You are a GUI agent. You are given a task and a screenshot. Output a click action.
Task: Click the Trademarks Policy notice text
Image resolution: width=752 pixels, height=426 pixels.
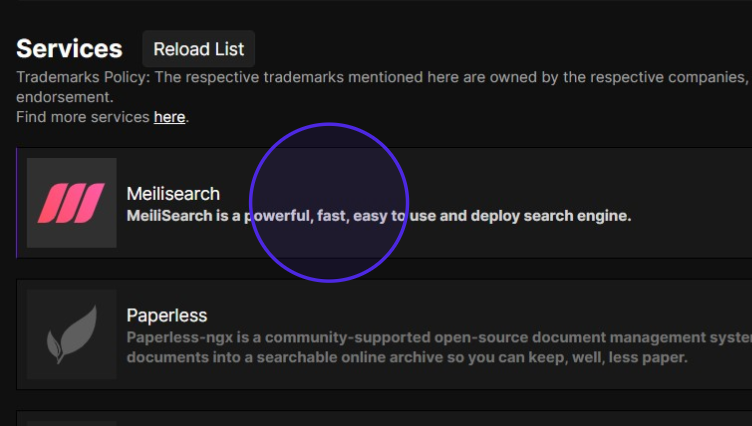pyautogui.click(x=380, y=78)
